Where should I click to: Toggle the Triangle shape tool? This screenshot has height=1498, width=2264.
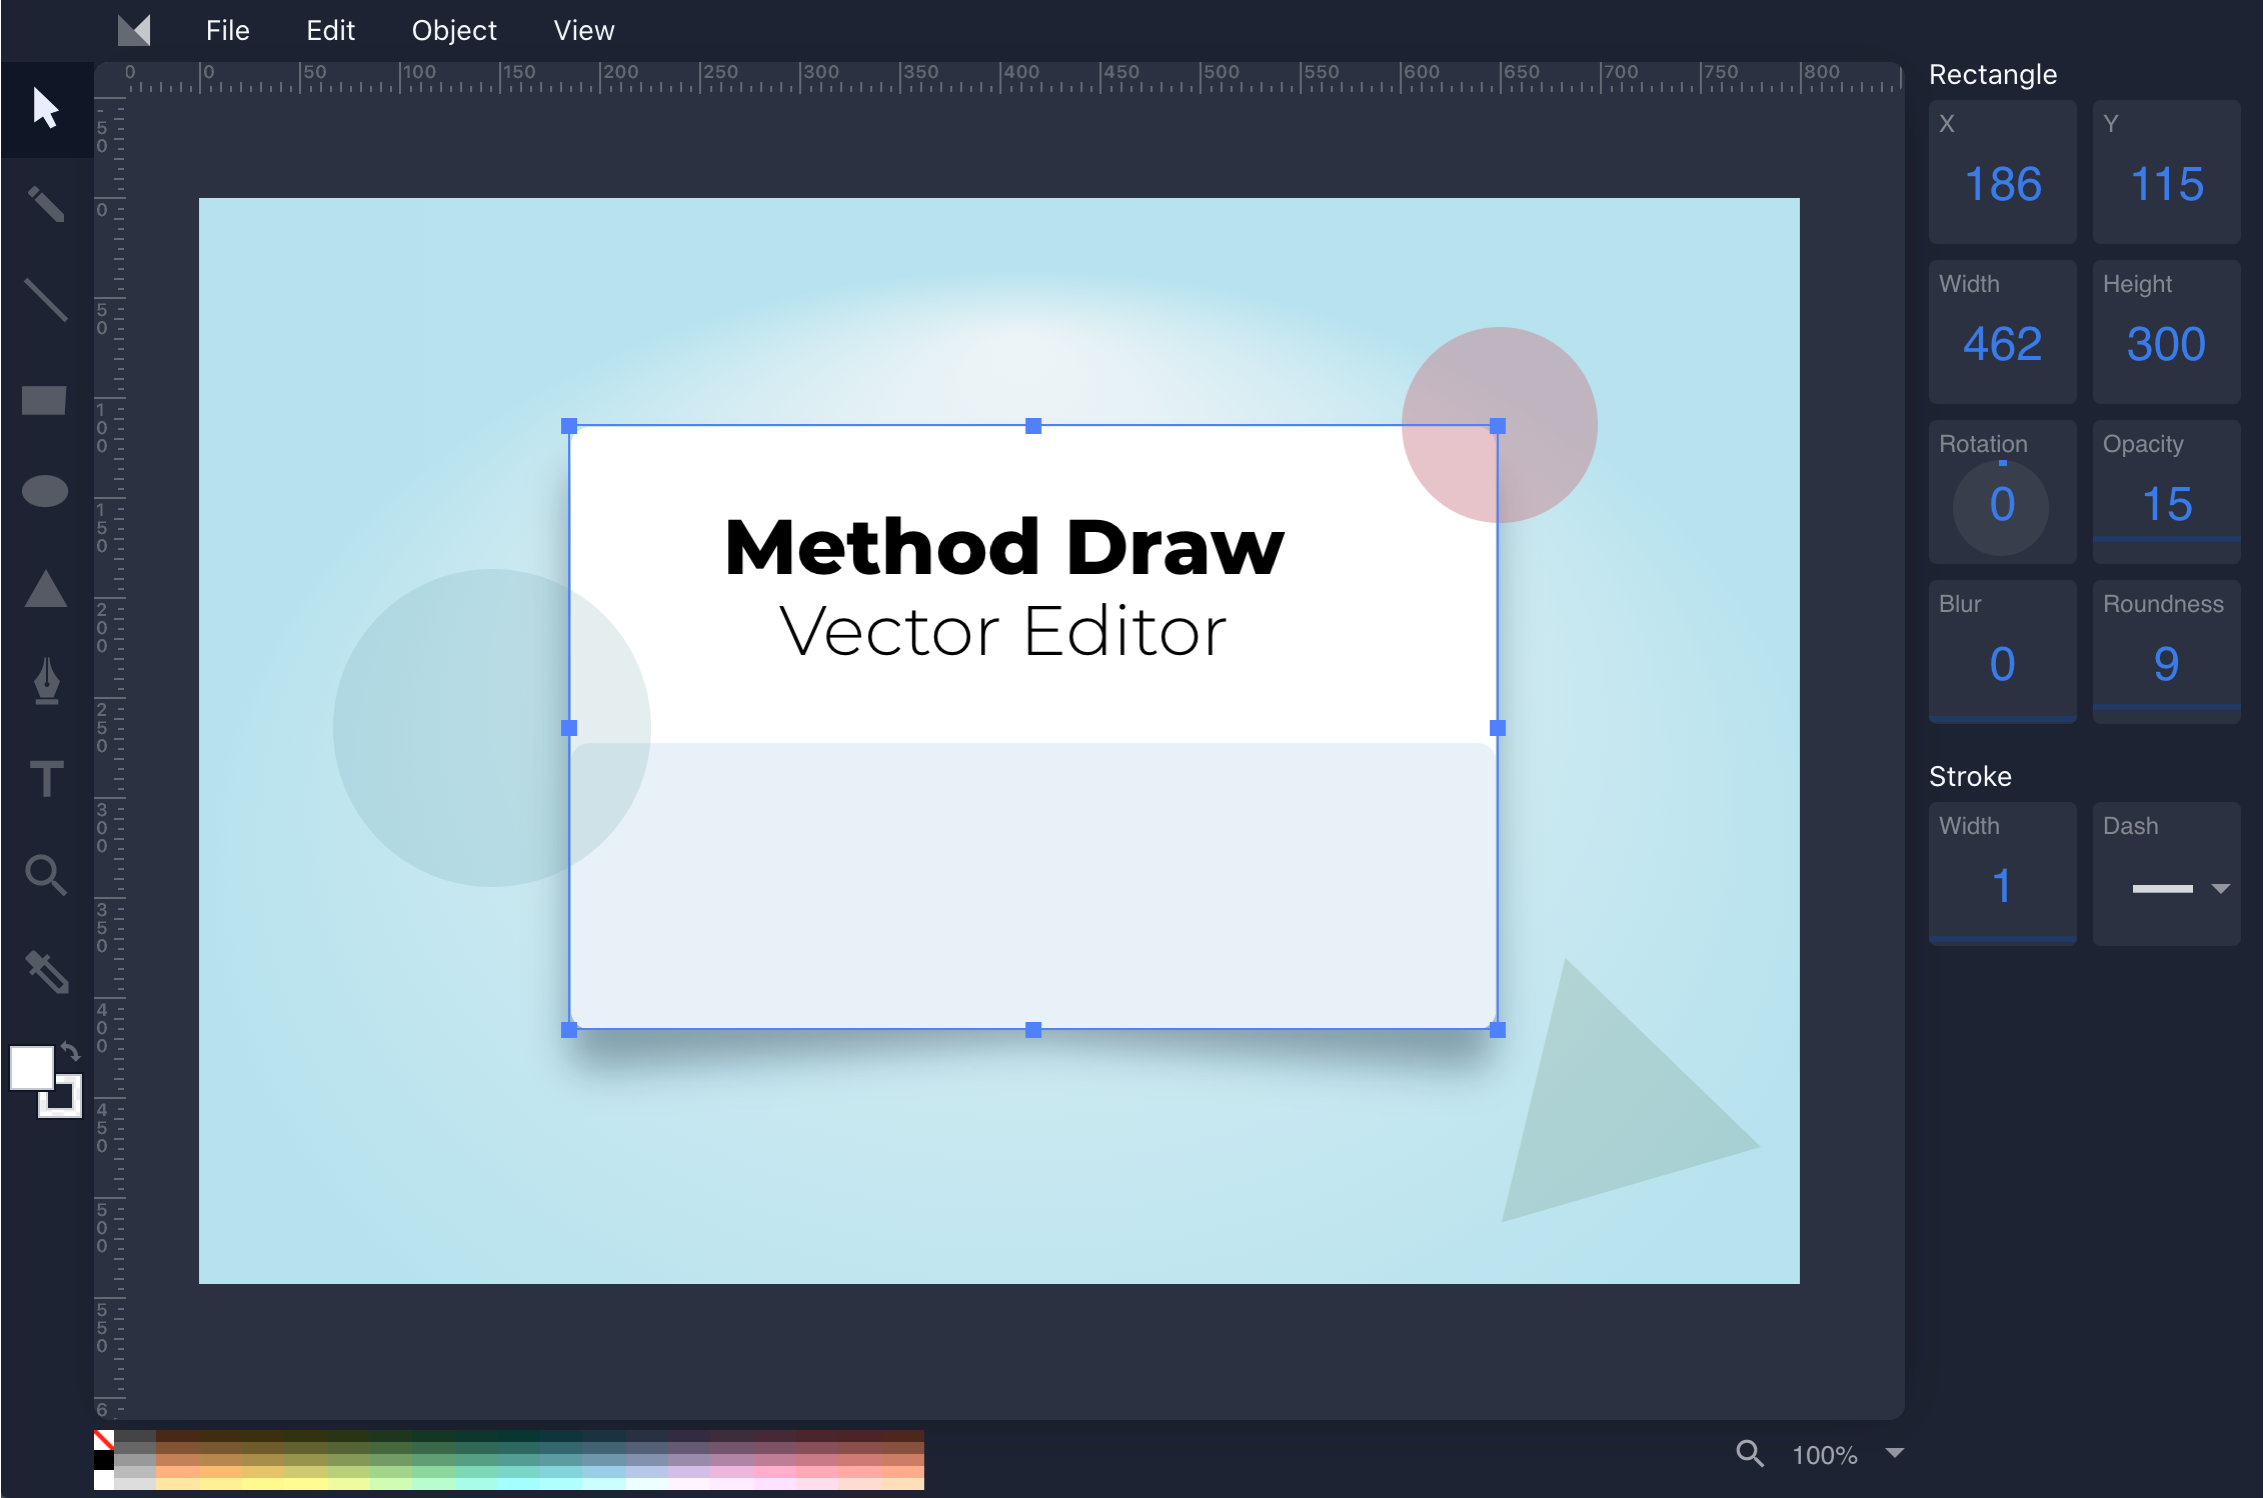[x=45, y=592]
